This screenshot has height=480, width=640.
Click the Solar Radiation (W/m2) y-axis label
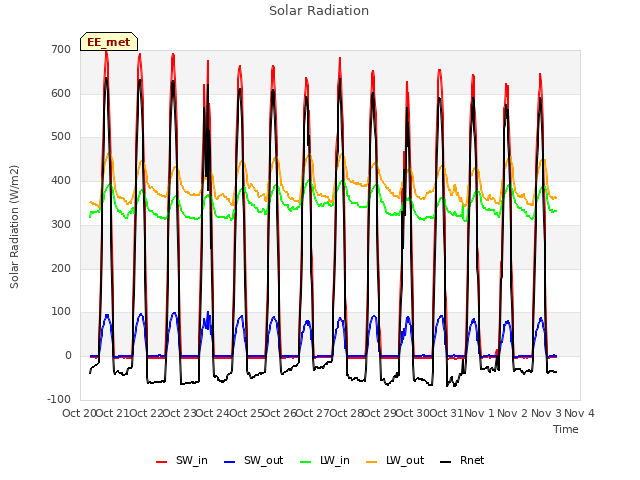(14, 227)
